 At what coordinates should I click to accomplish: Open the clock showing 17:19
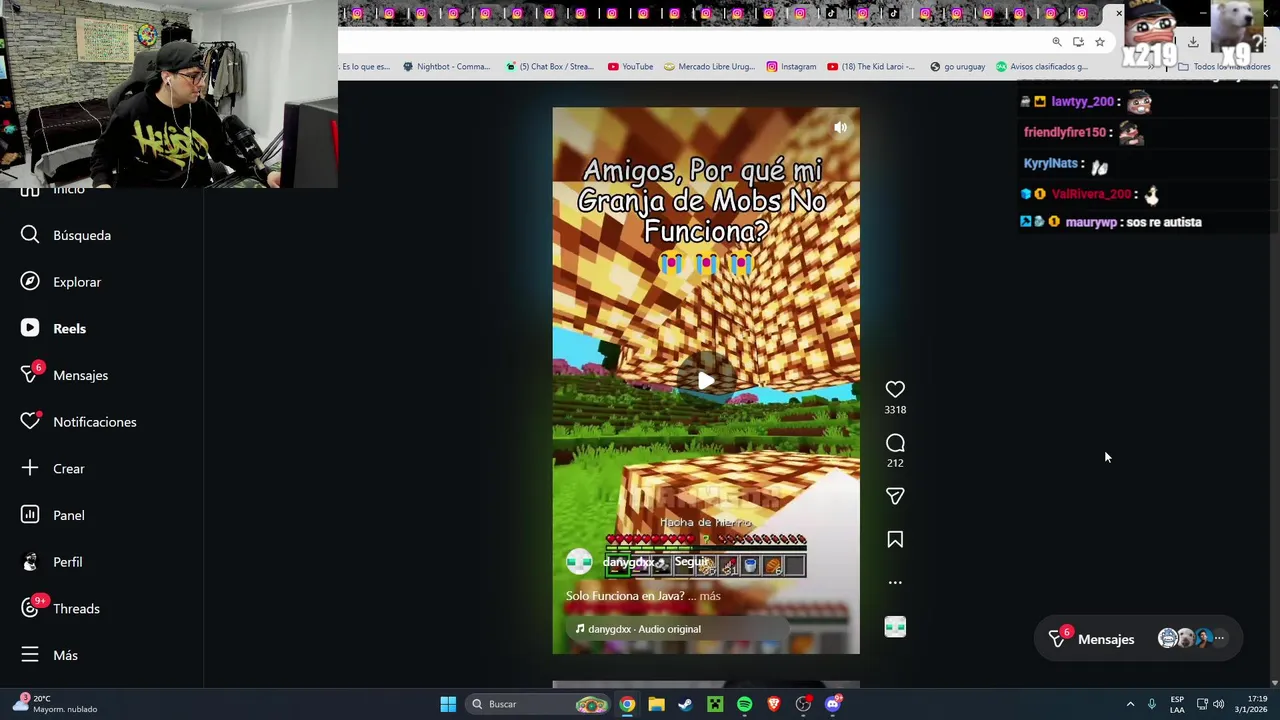[x=1250, y=704]
